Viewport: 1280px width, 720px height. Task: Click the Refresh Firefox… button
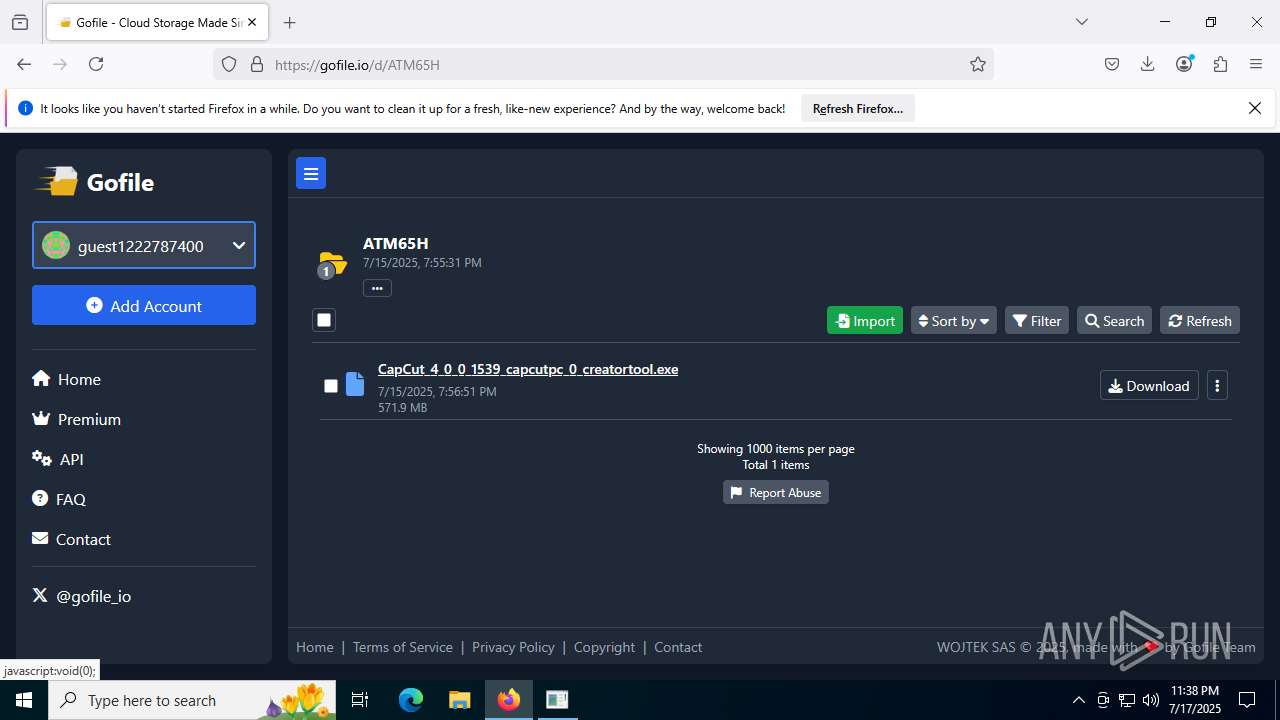[858, 109]
